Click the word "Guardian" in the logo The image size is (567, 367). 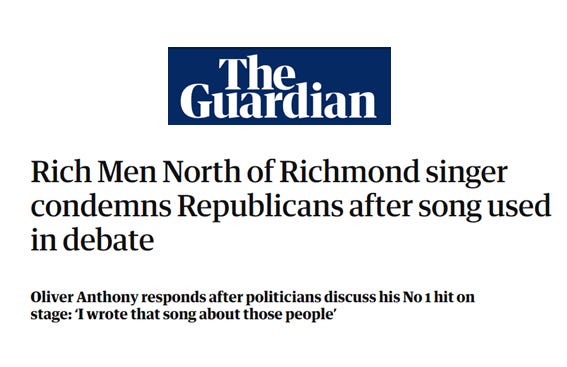click(278, 101)
